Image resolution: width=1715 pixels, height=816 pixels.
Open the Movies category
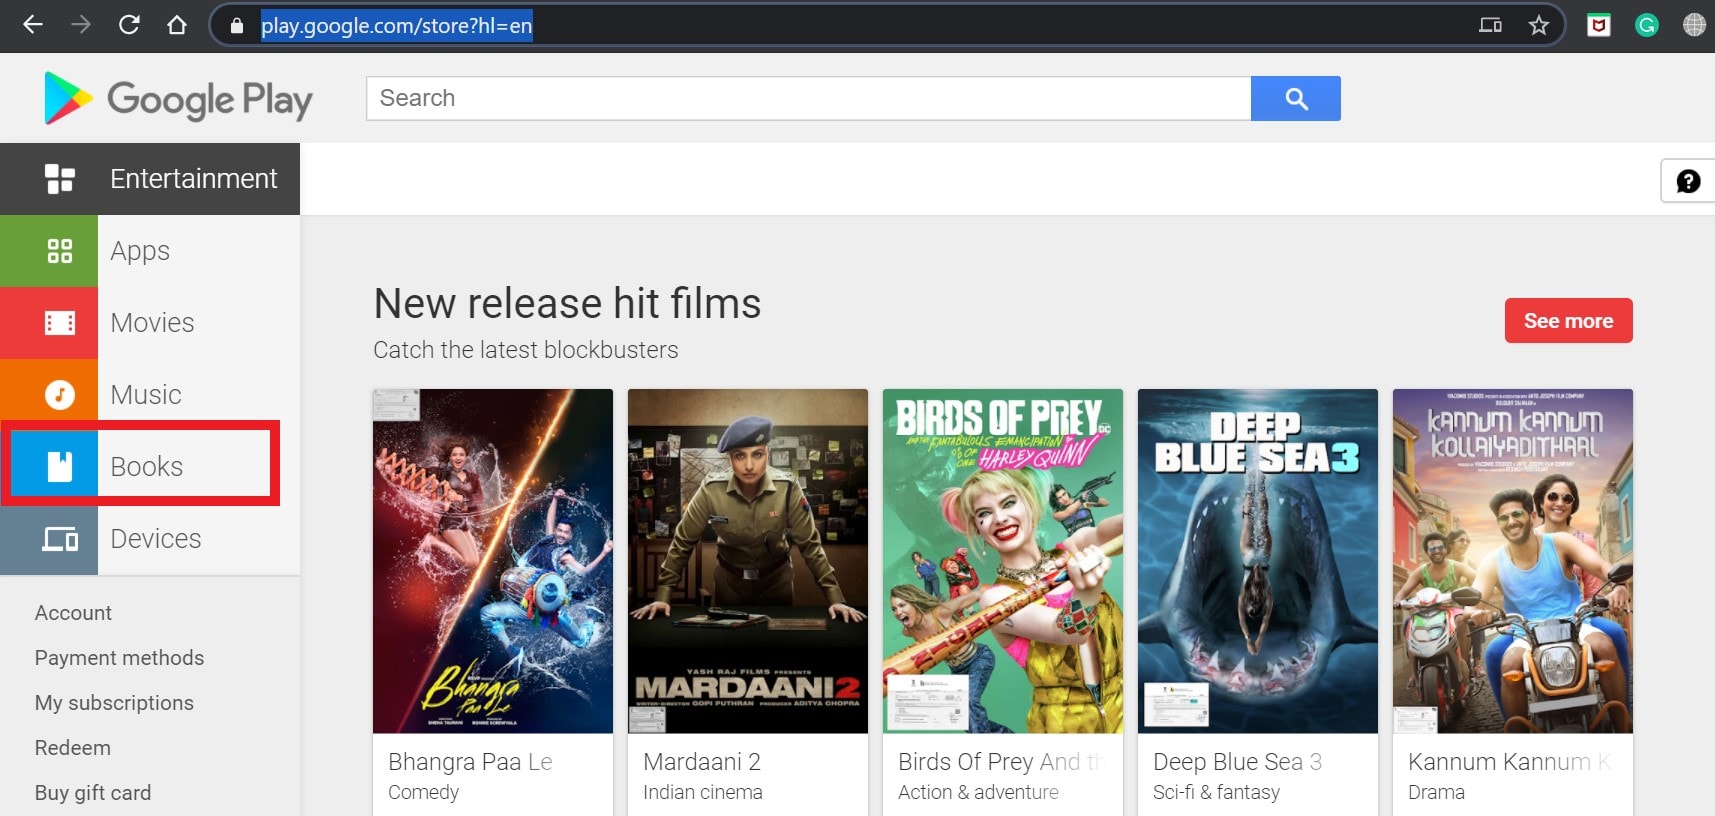click(x=150, y=323)
